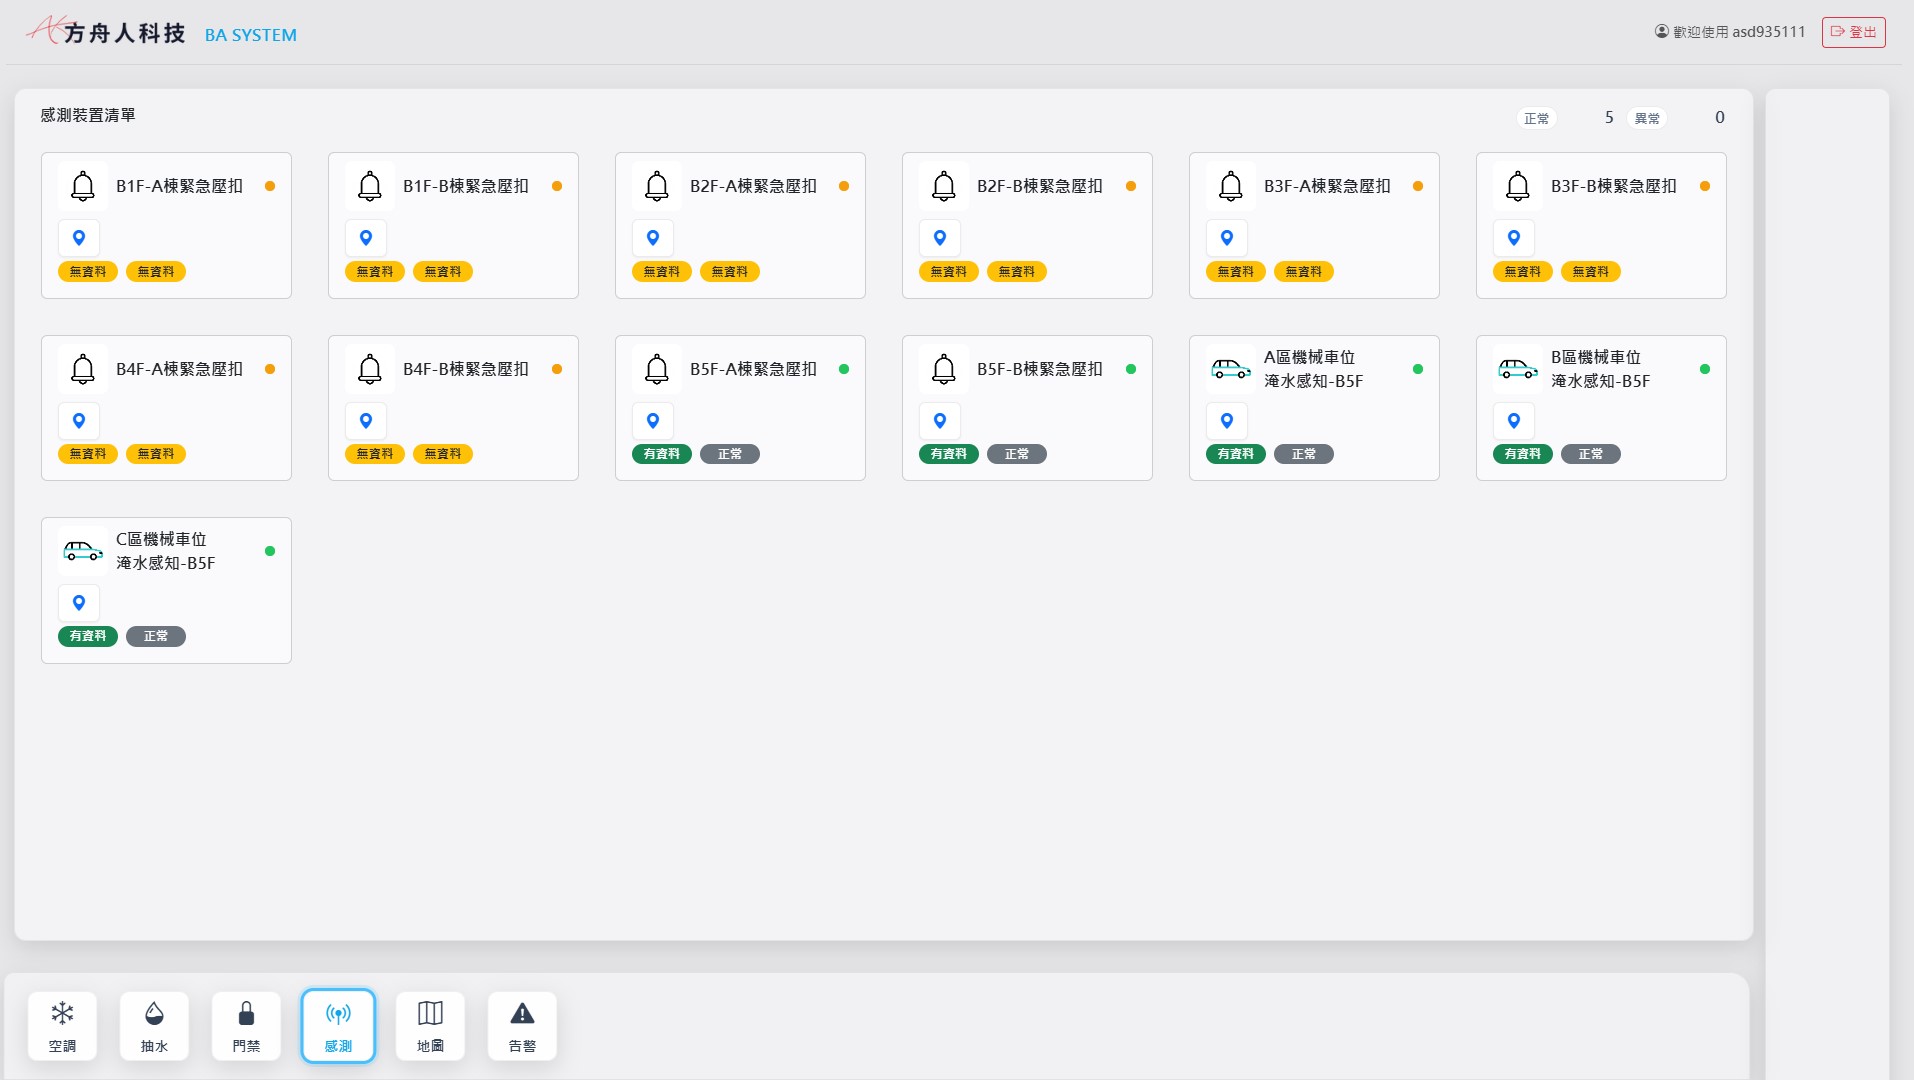Screen dimensions: 1914x1080
Task: Click location pin on C區機械車位 card
Action: 79,603
